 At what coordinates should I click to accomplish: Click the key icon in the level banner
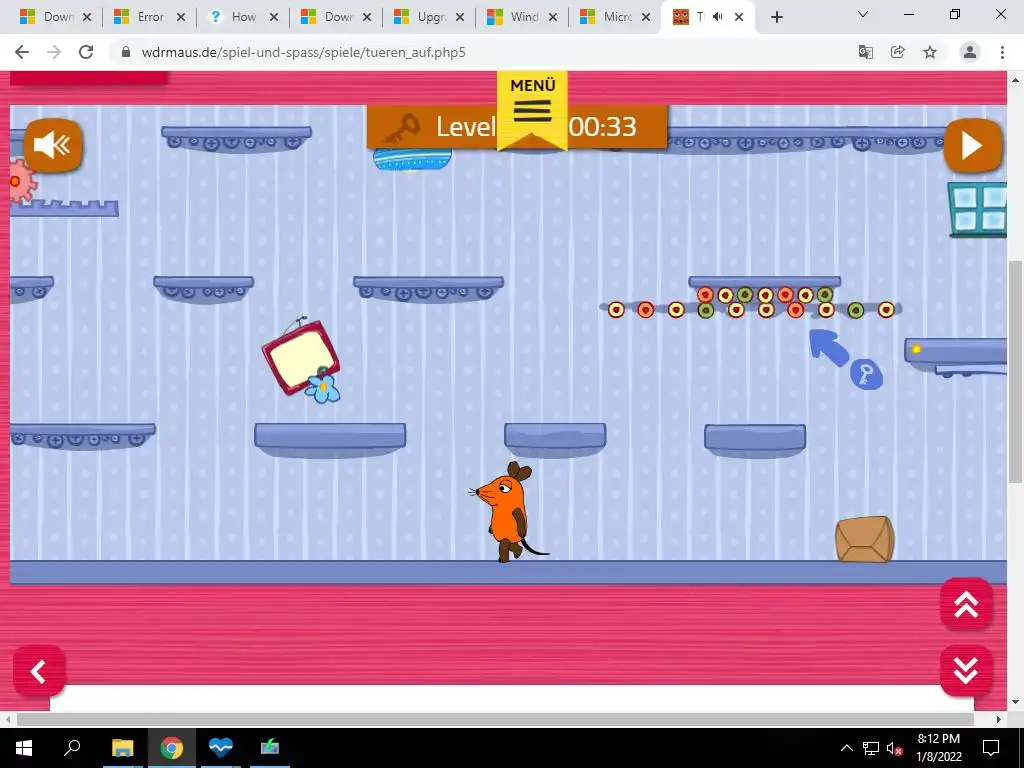click(400, 128)
